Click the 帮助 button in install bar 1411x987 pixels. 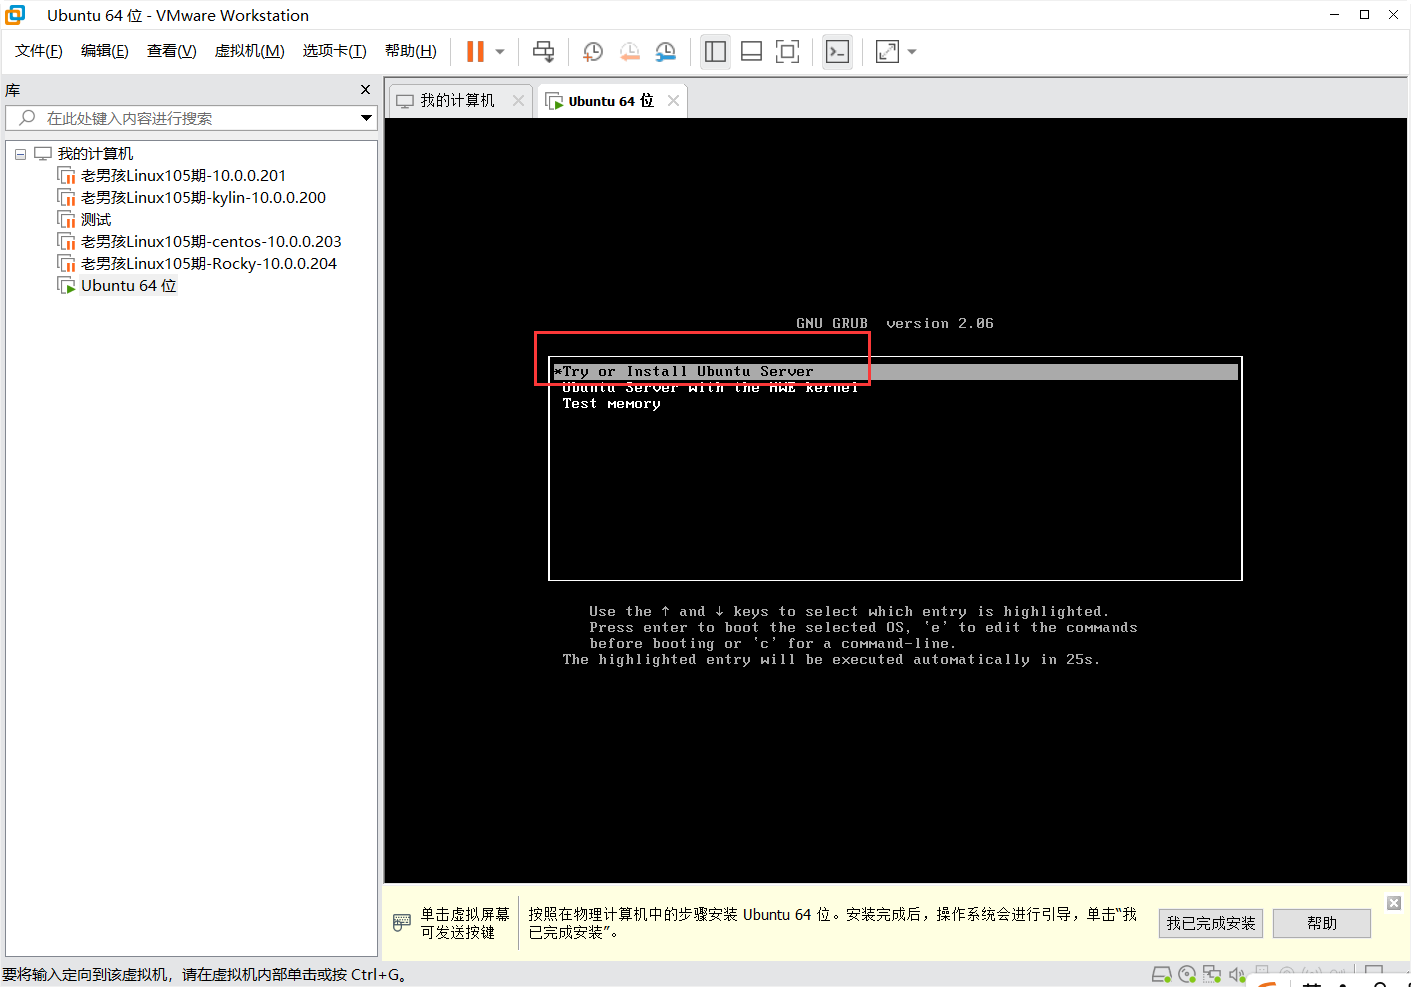1322,923
